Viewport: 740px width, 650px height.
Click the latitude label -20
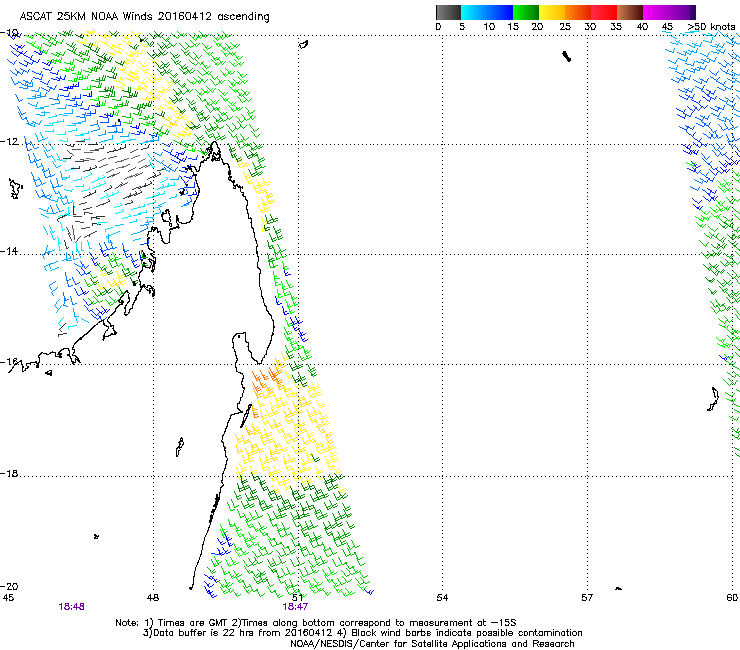point(9,586)
